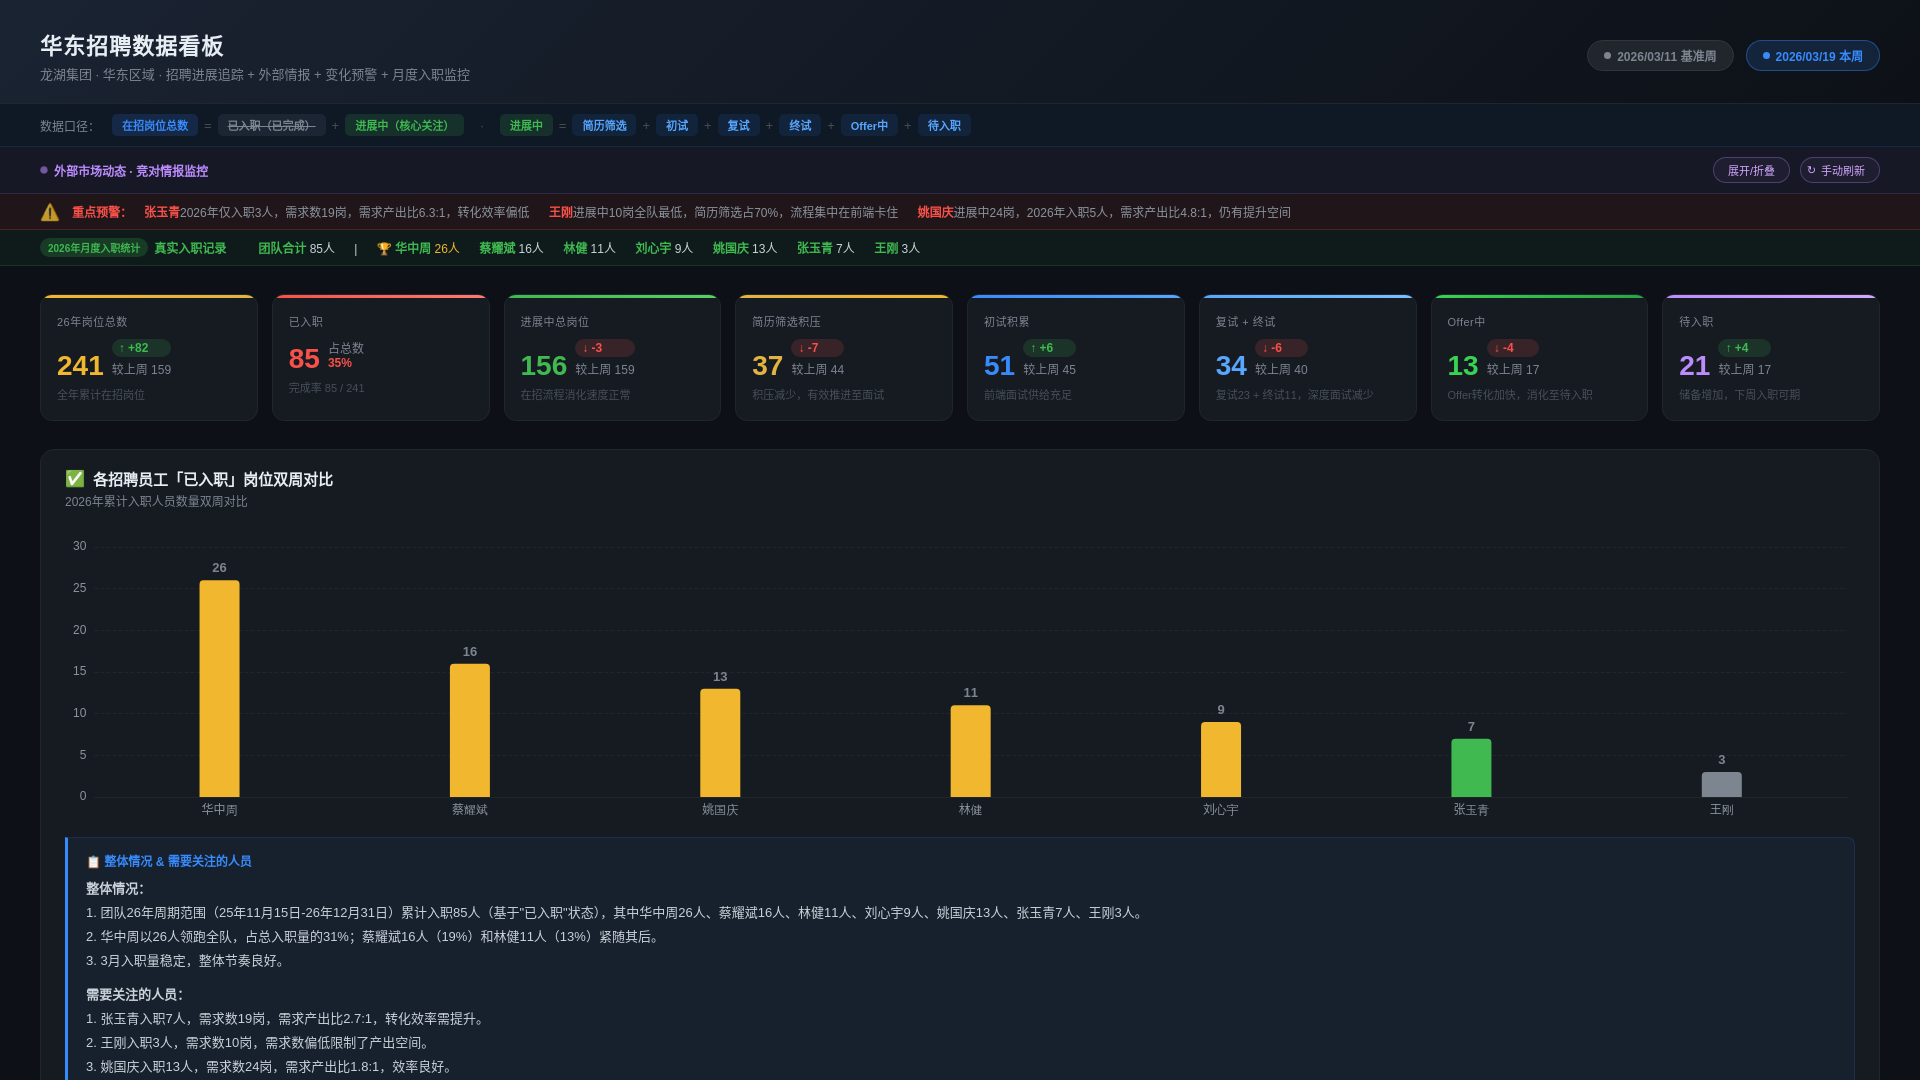The width and height of the screenshot is (1920, 1080).
Task: Click the +6 increase badge
Action: 1049,348
